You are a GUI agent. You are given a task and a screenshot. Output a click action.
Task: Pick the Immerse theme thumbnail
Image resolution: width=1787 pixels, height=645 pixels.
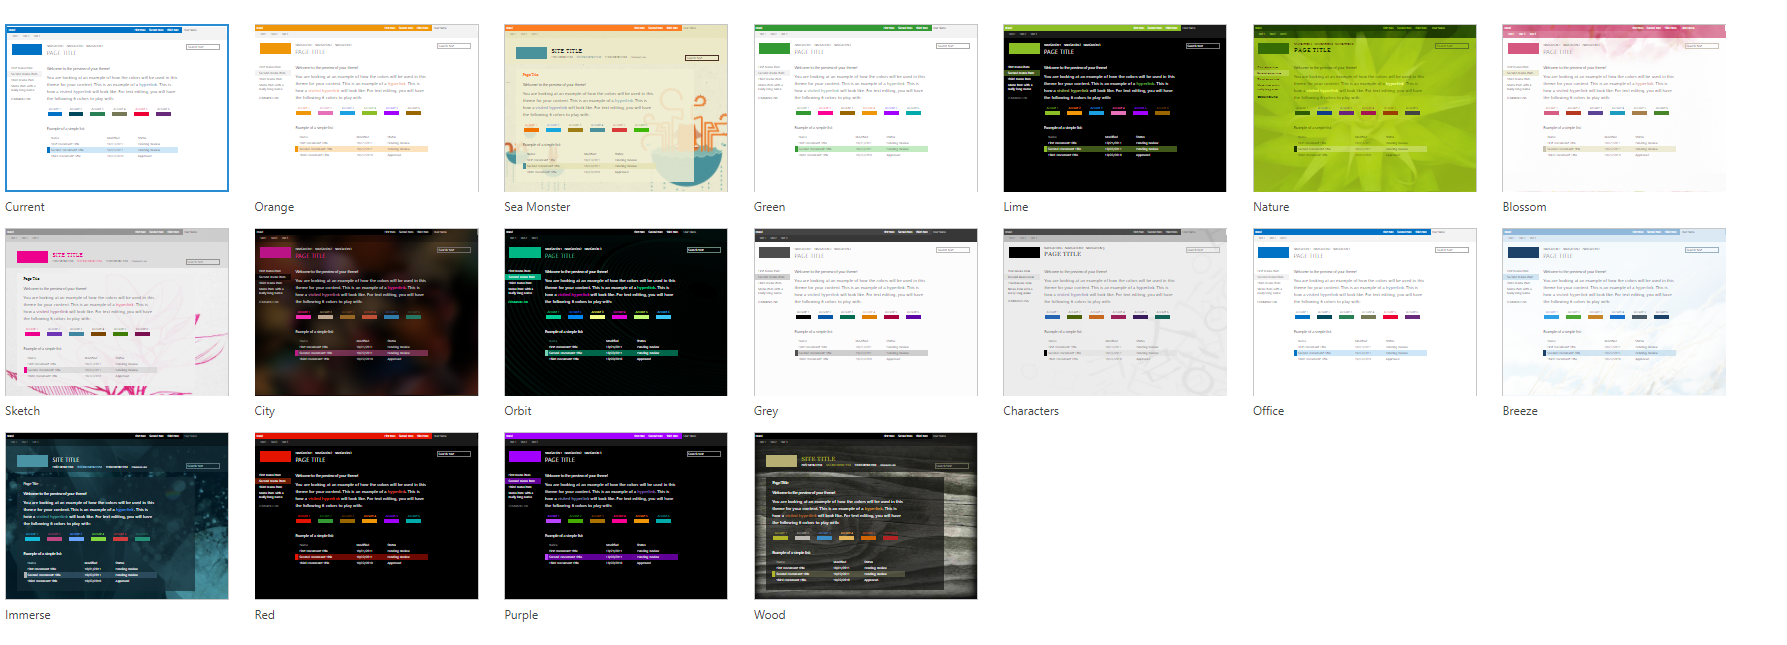(117, 516)
